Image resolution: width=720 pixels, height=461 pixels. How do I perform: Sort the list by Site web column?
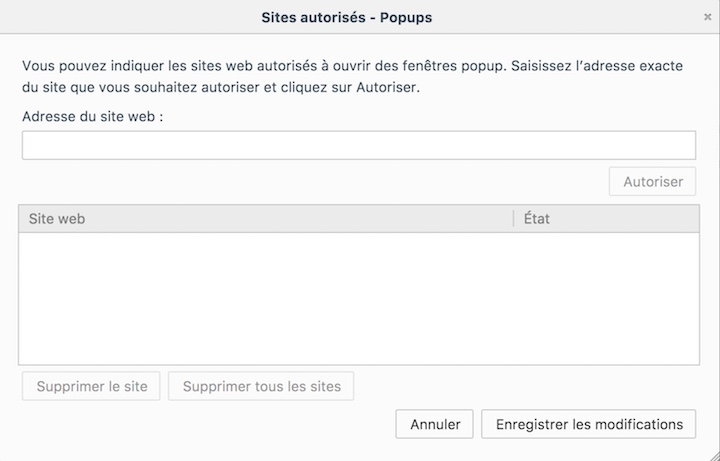pyautogui.click(x=266, y=219)
